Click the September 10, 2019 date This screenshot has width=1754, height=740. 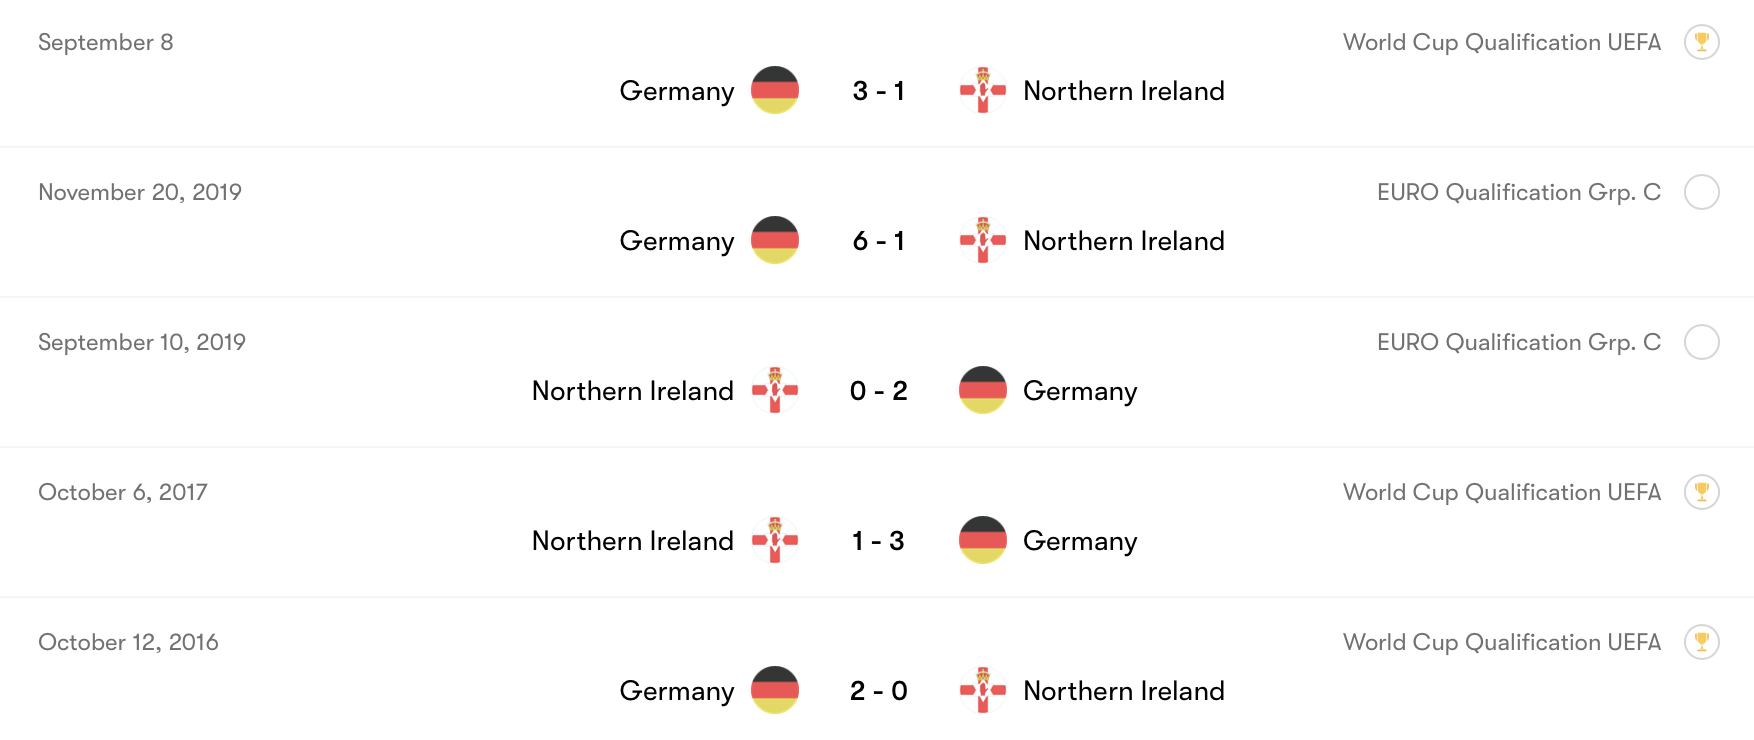pos(142,342)
